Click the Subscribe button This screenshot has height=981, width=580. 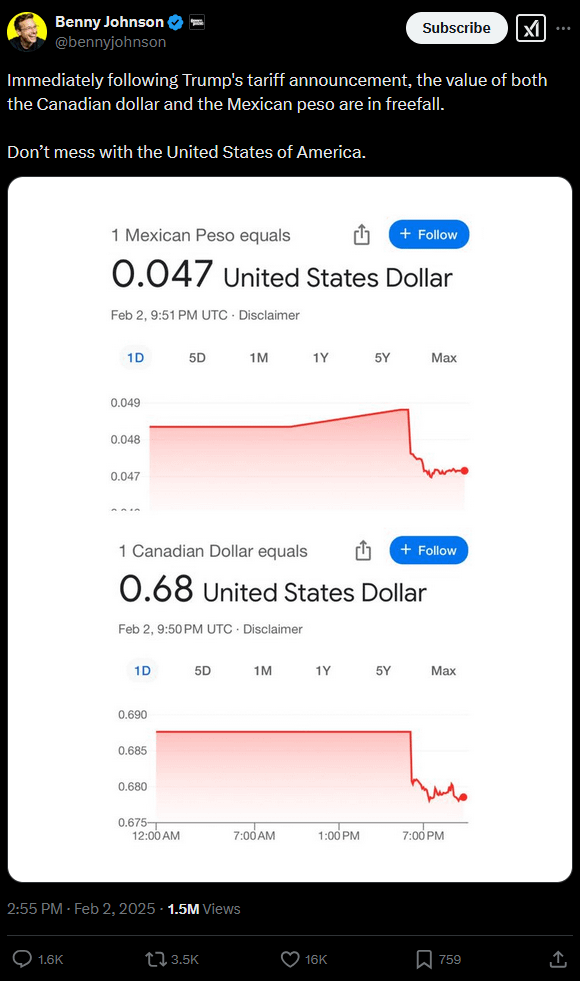(x=456, y=28)
